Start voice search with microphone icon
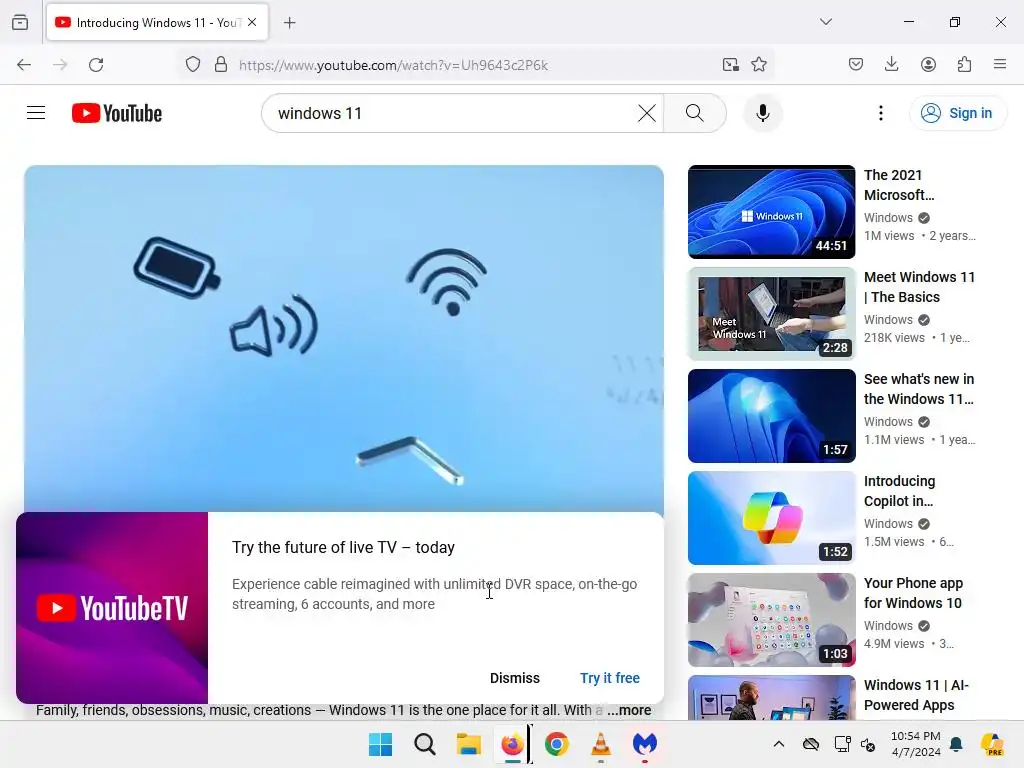 click(x=762, y=113)
